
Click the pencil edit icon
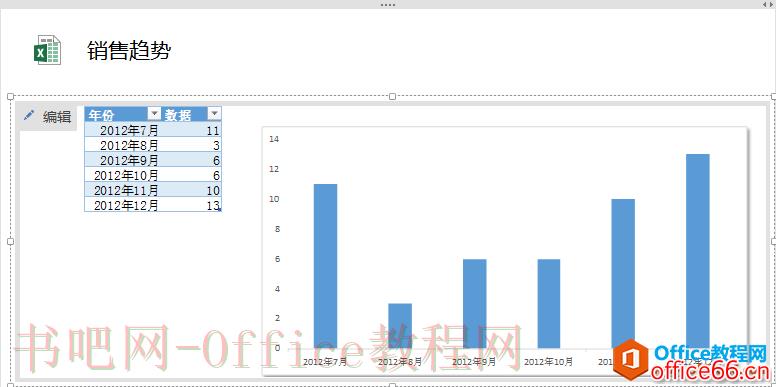(29, 115)
